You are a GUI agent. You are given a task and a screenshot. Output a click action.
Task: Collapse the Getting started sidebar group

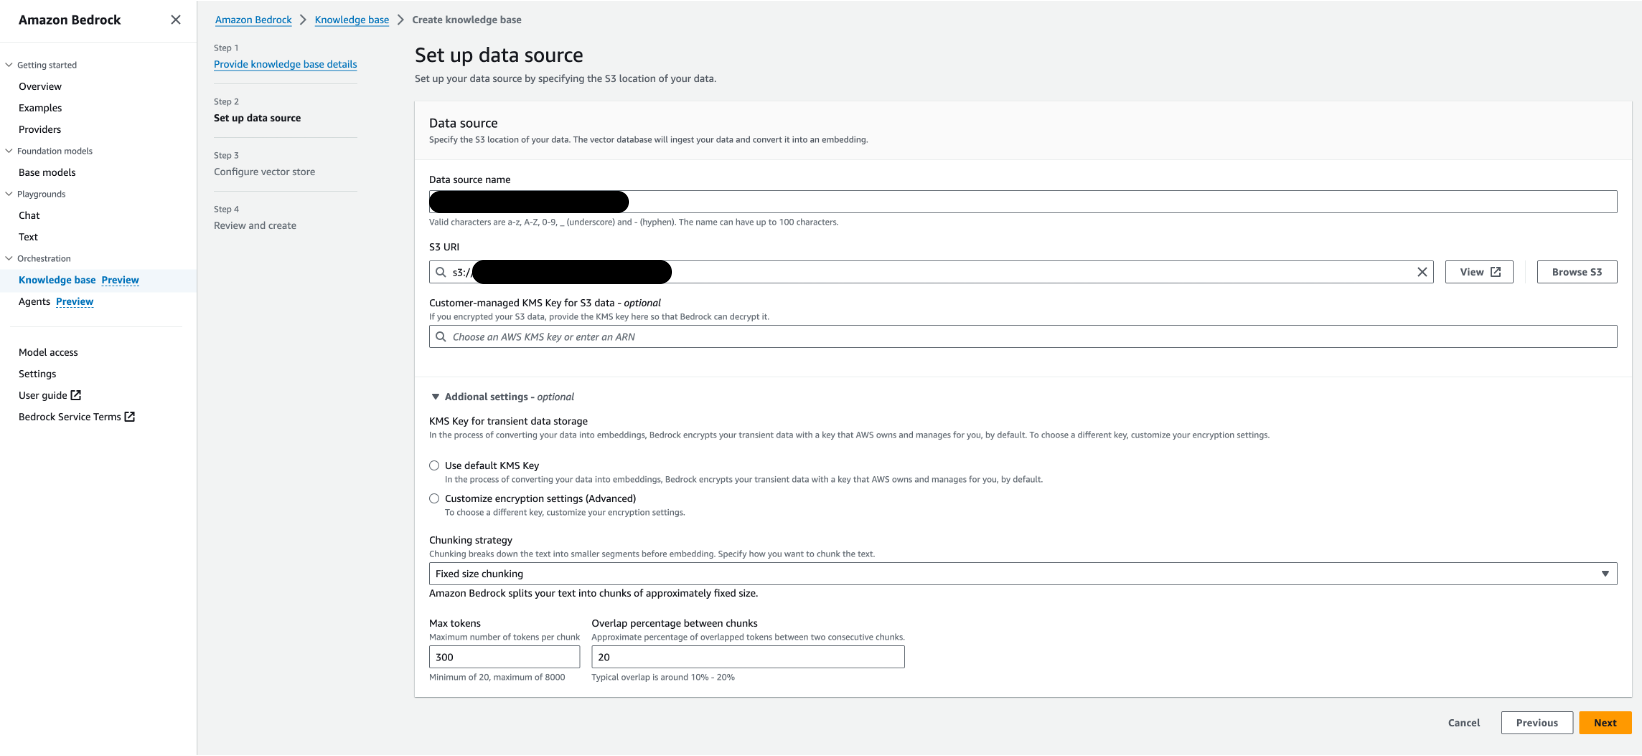9,65
